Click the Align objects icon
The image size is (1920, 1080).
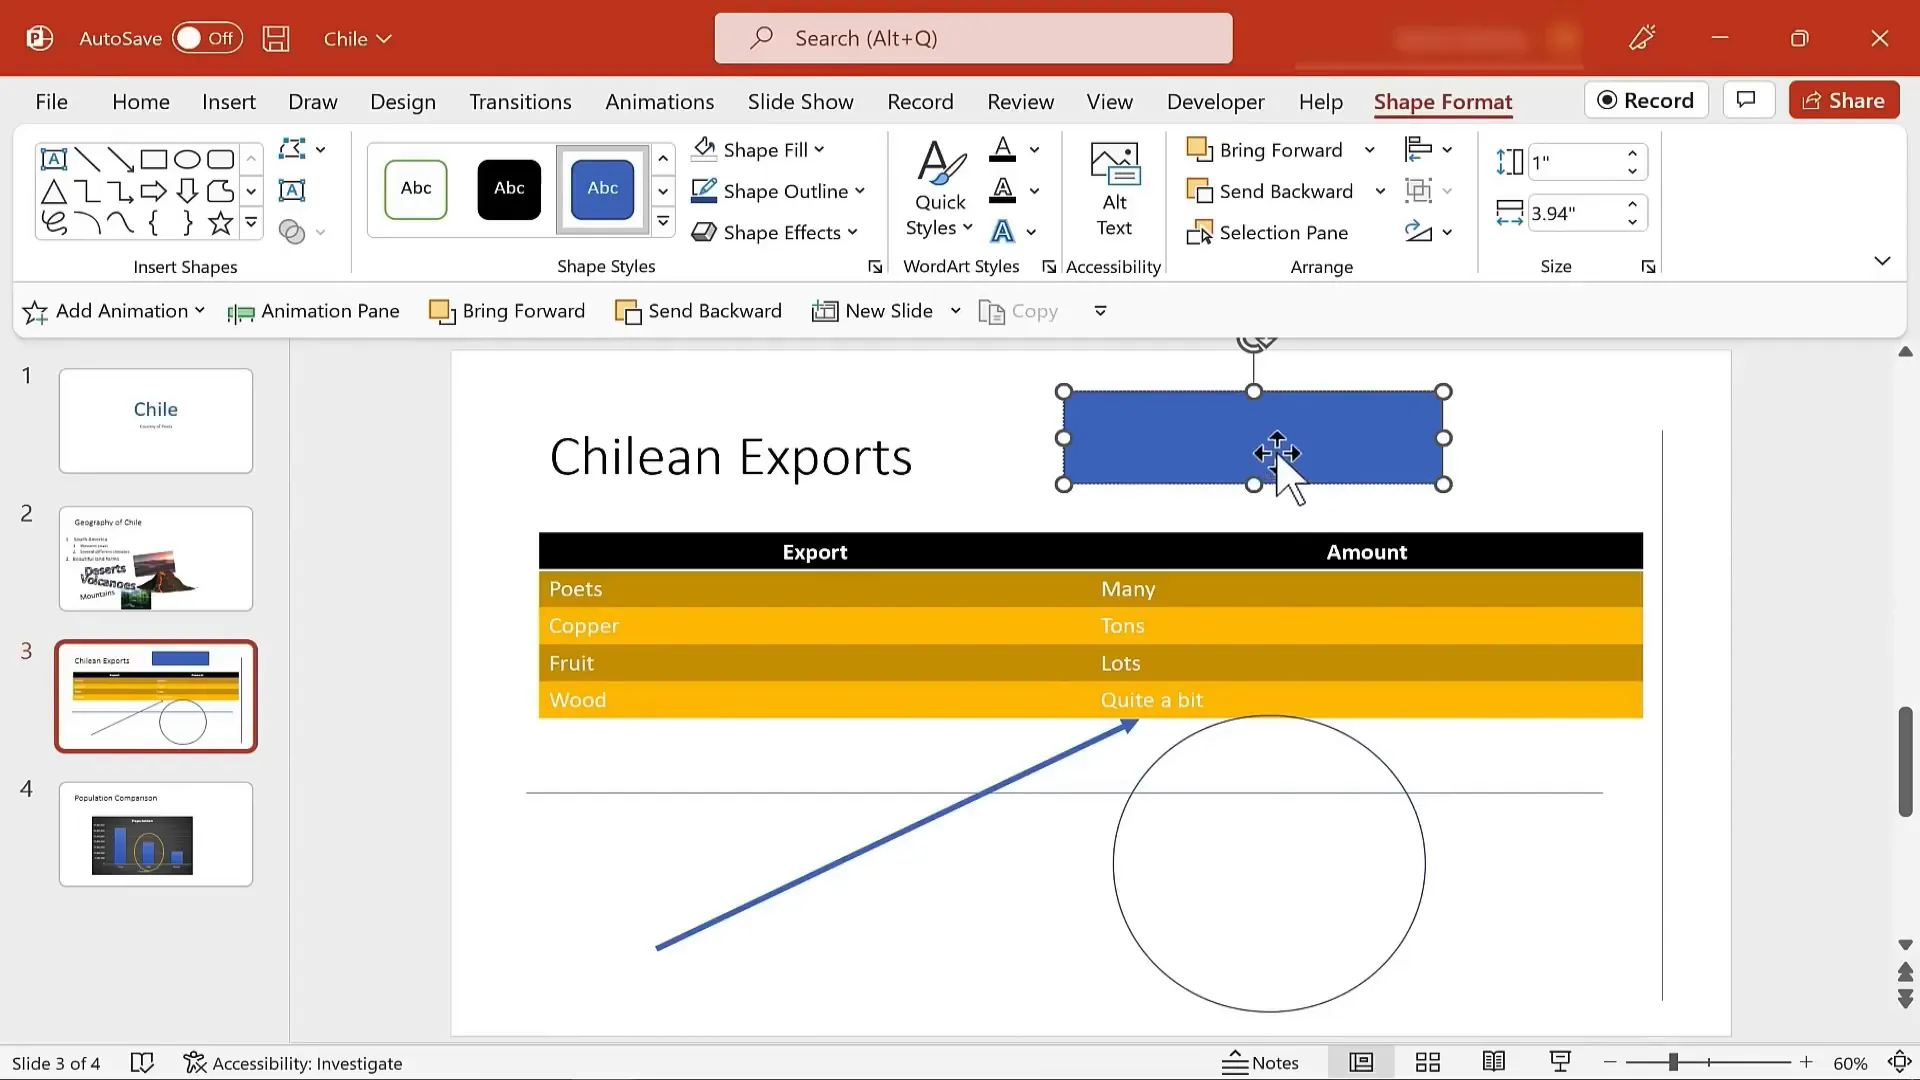(1418, 149)
